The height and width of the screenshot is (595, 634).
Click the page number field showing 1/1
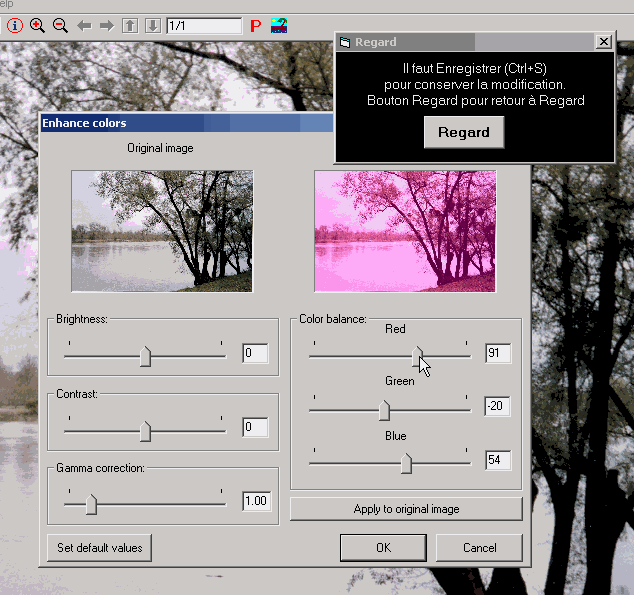(203, 26)
